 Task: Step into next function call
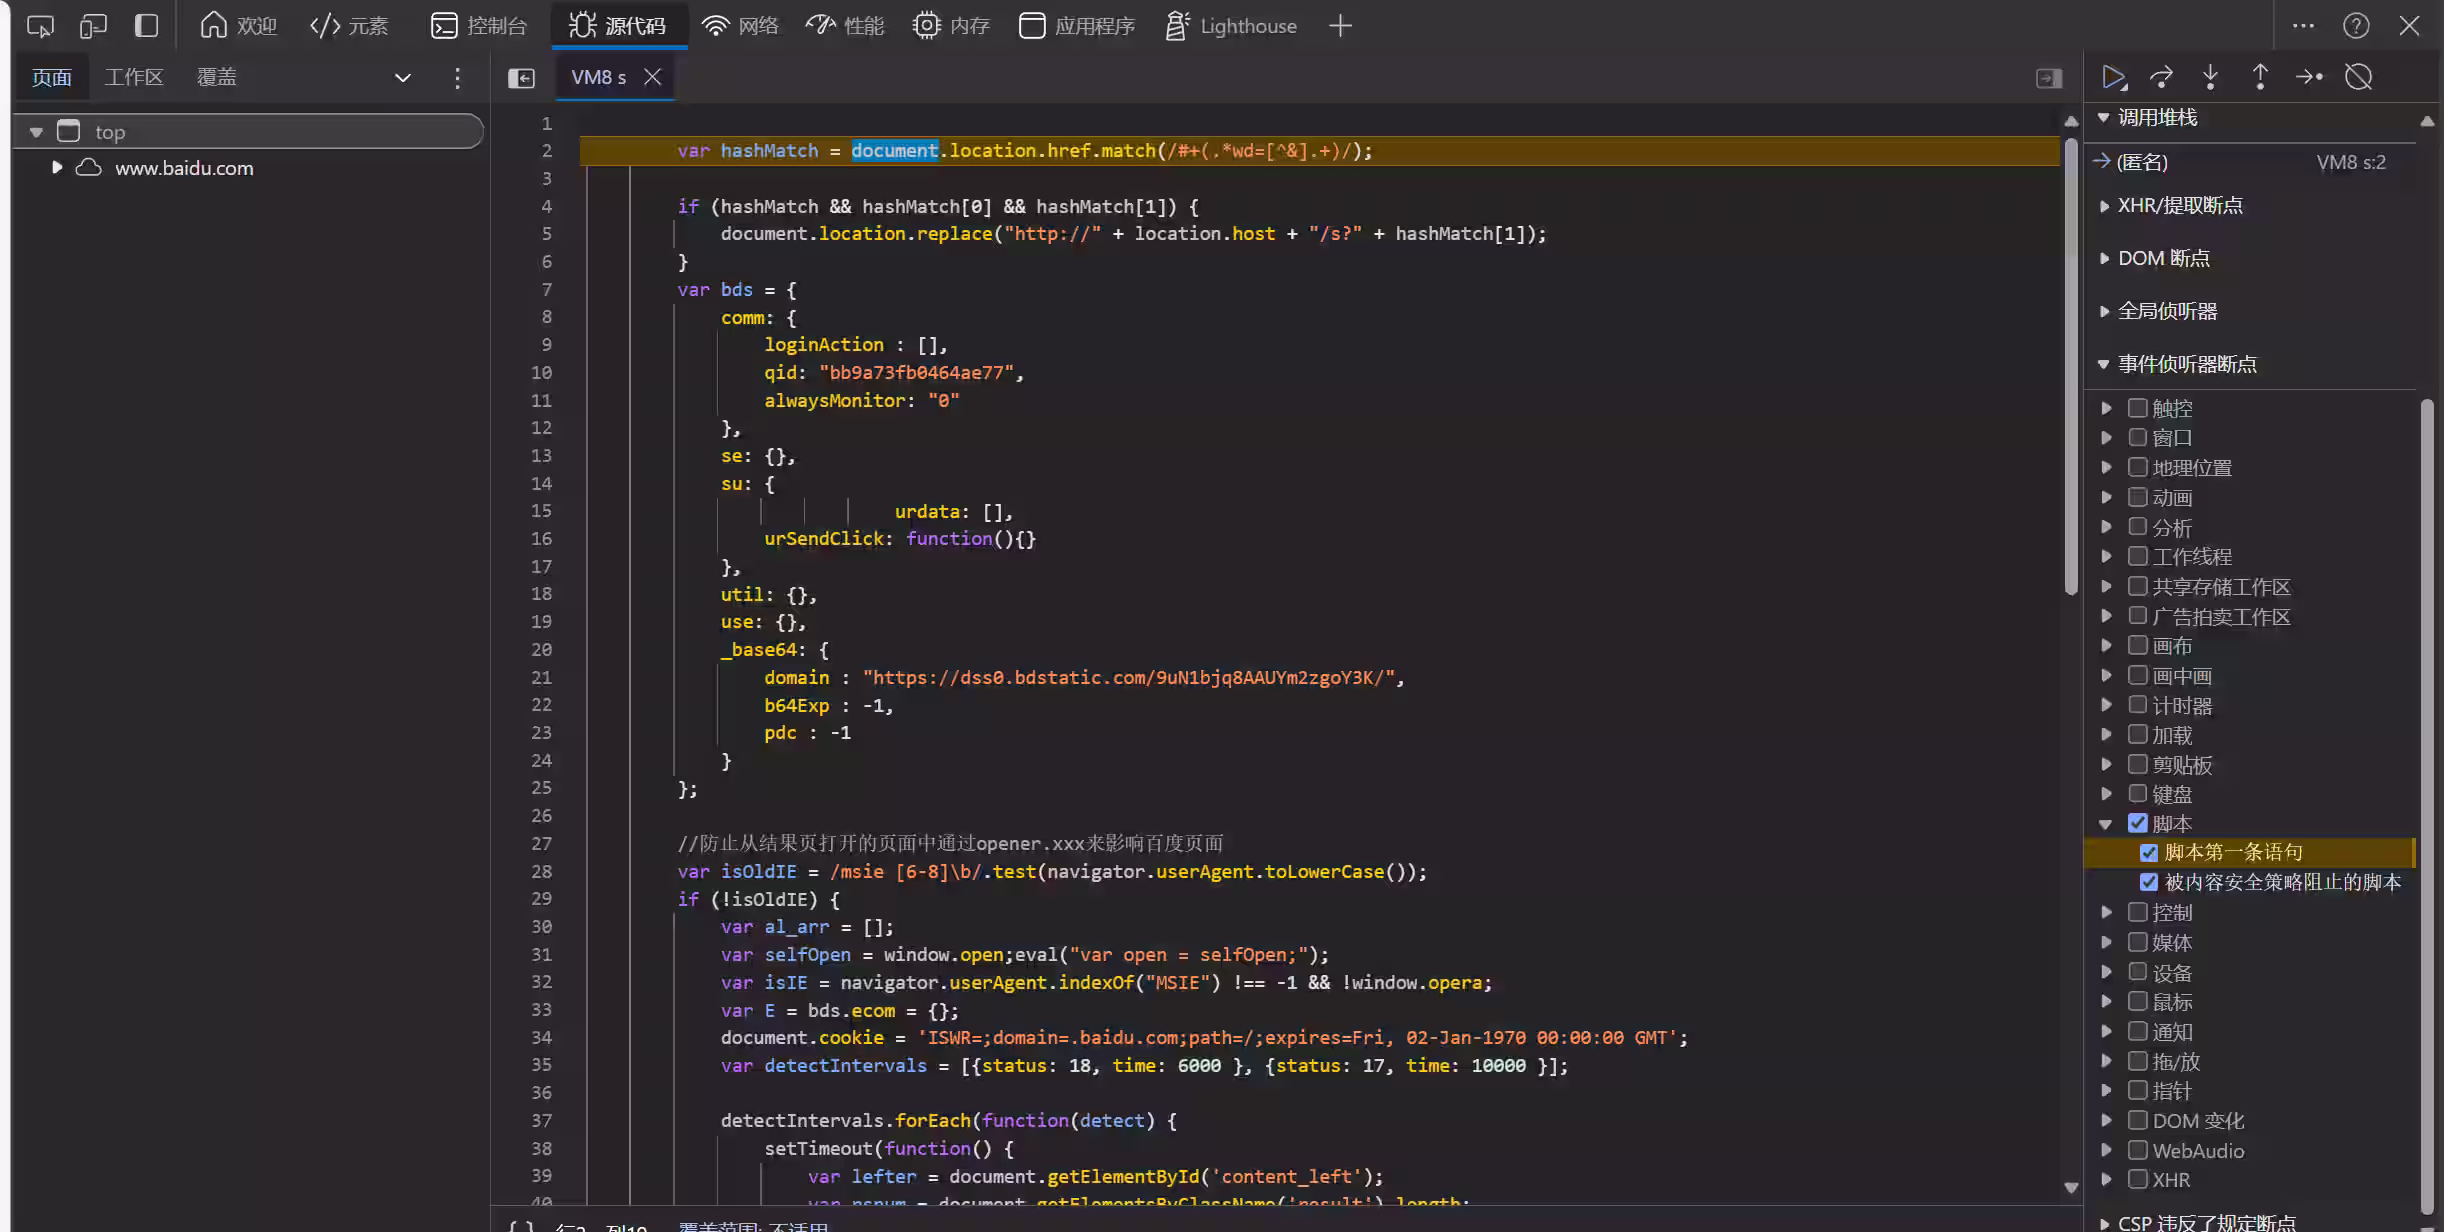pos(2211,77)
